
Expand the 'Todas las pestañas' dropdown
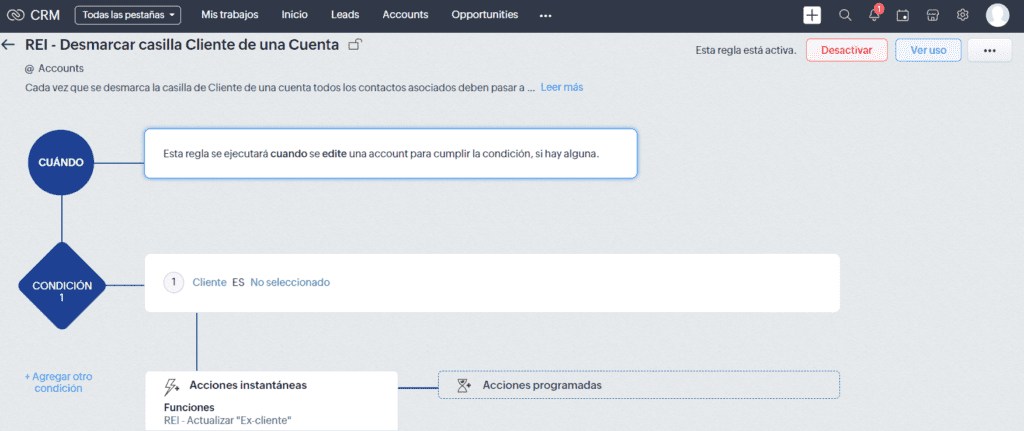(128, 15)
